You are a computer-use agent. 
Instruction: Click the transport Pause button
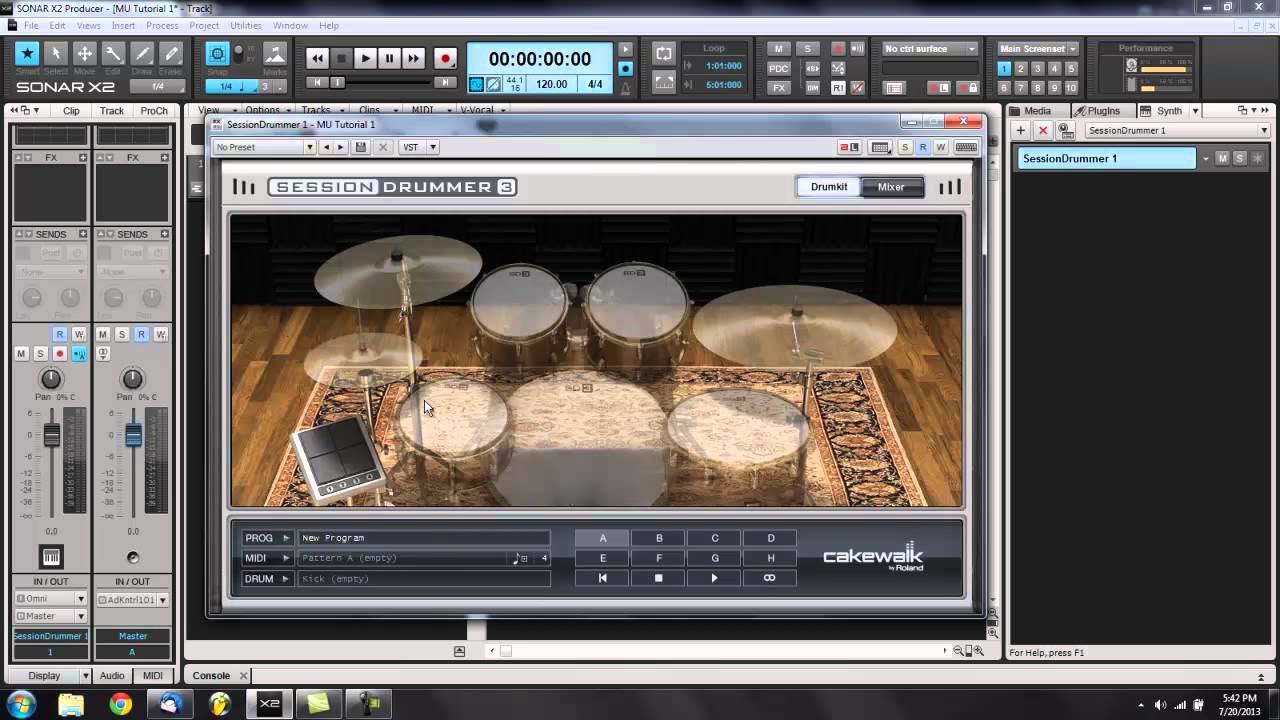tap(389, 59)
